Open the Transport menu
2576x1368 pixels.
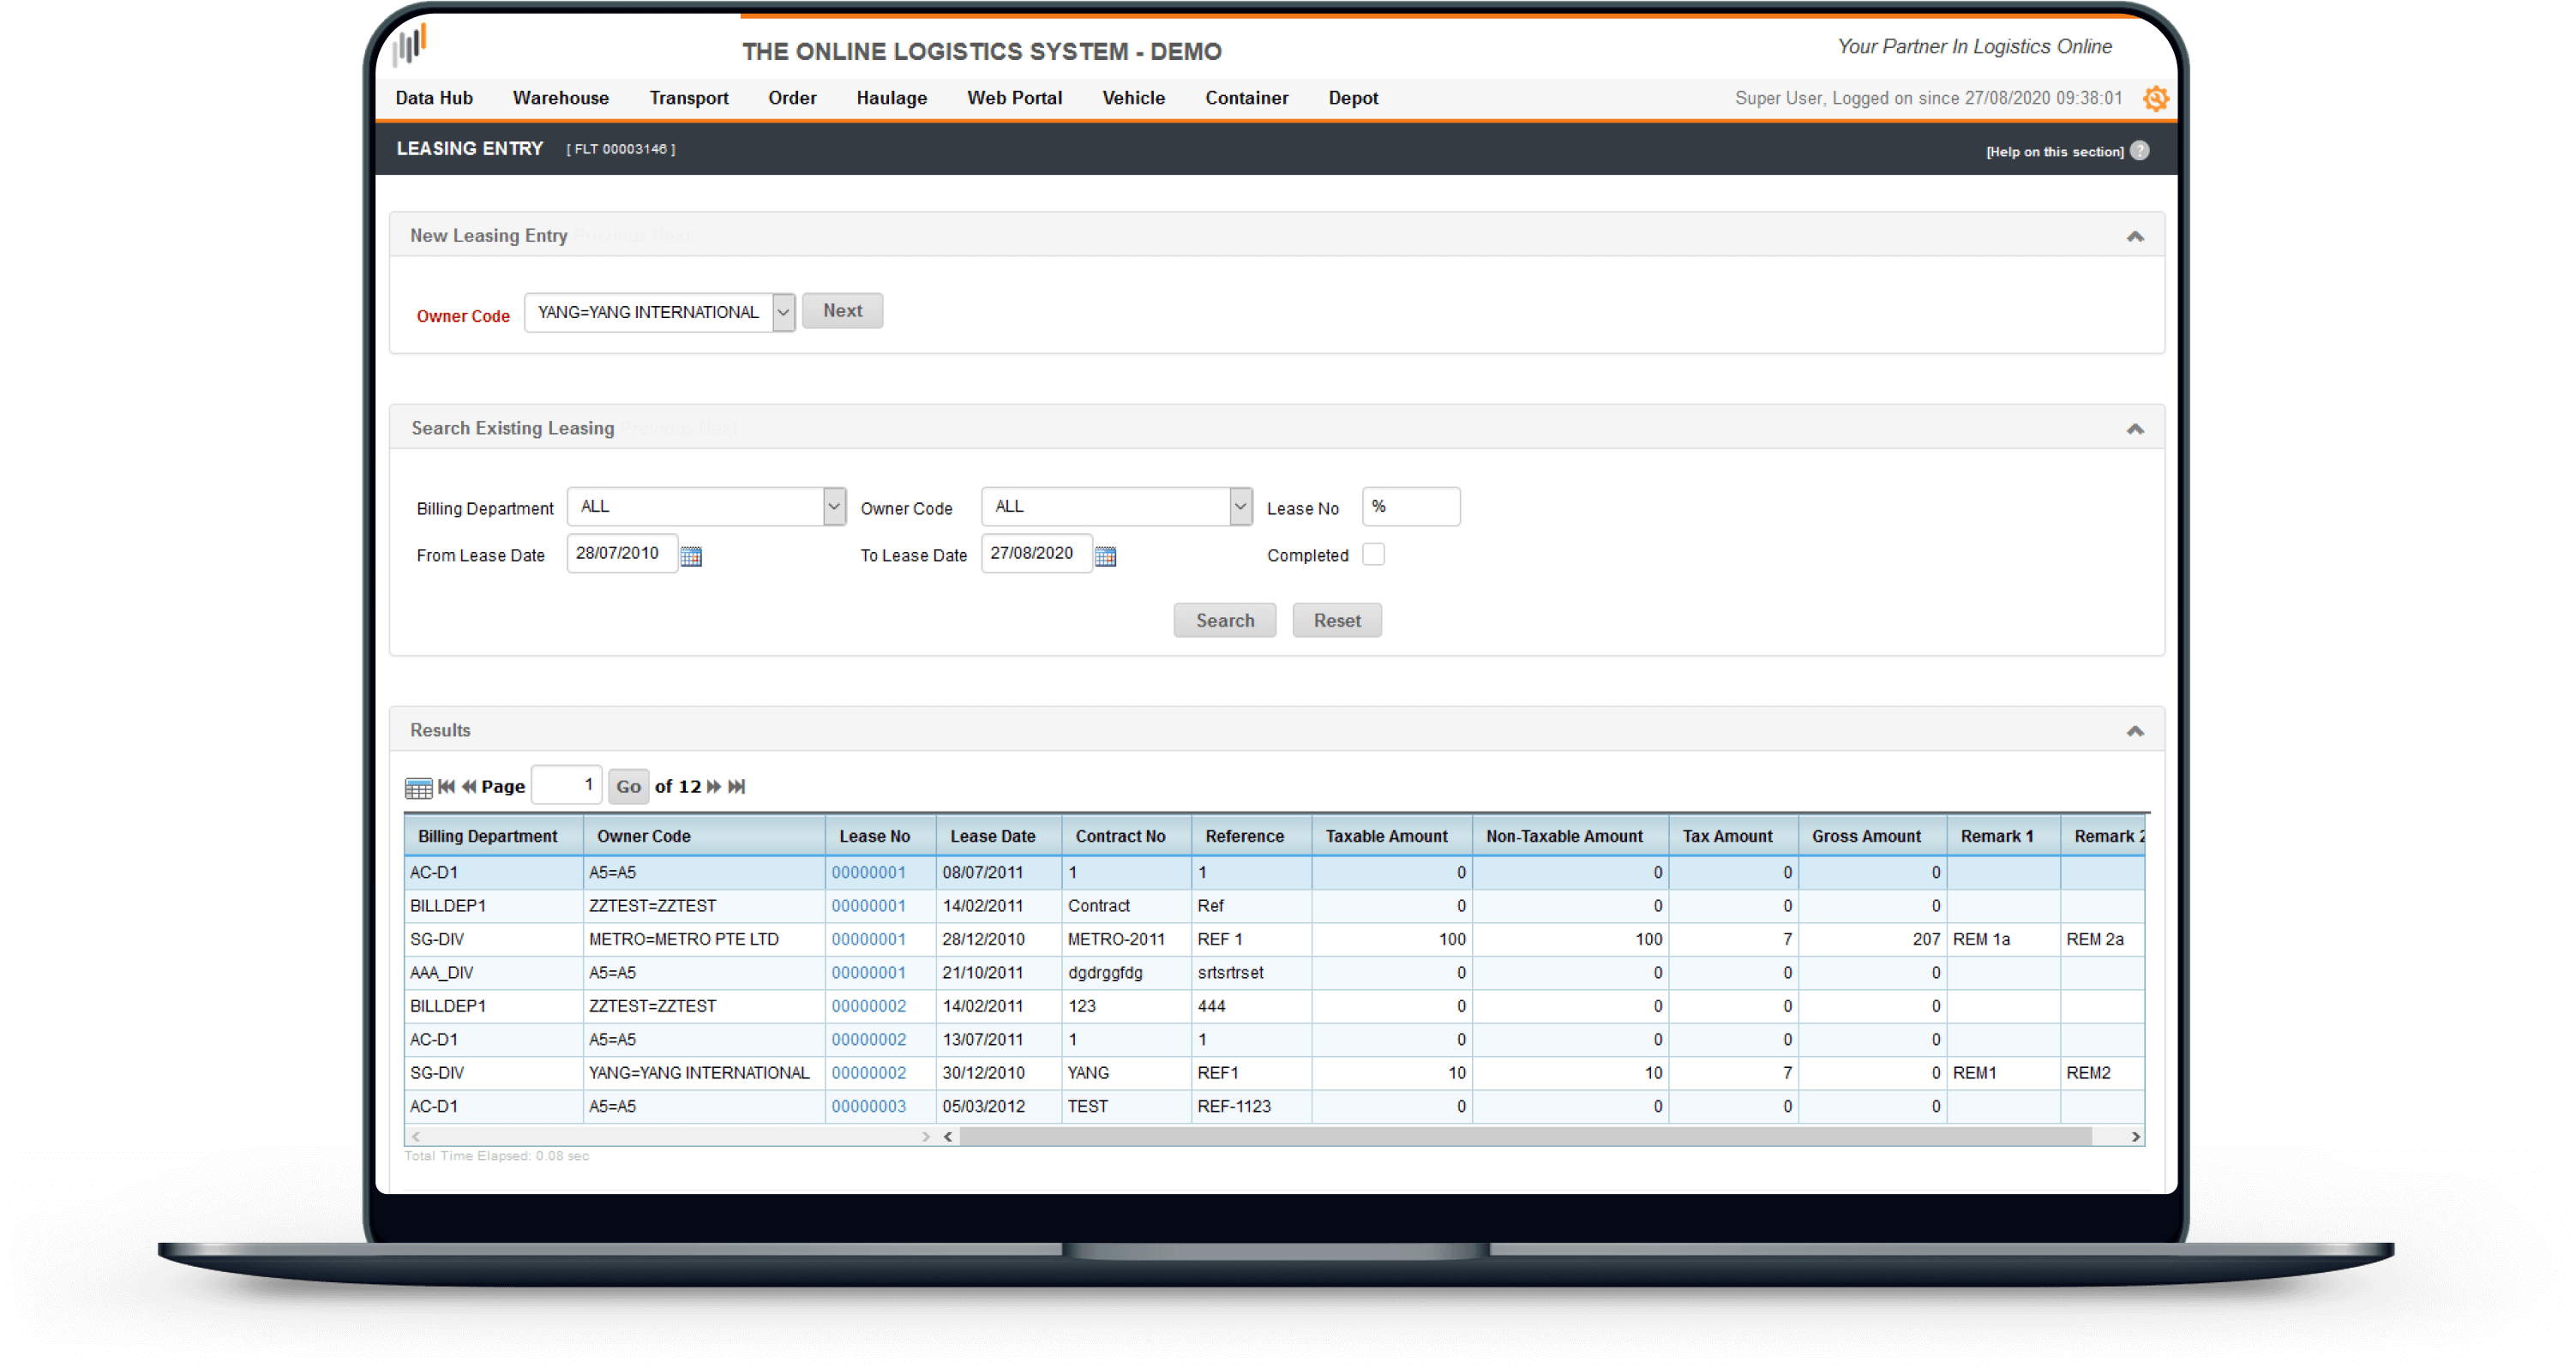click(x=689, y=98)
